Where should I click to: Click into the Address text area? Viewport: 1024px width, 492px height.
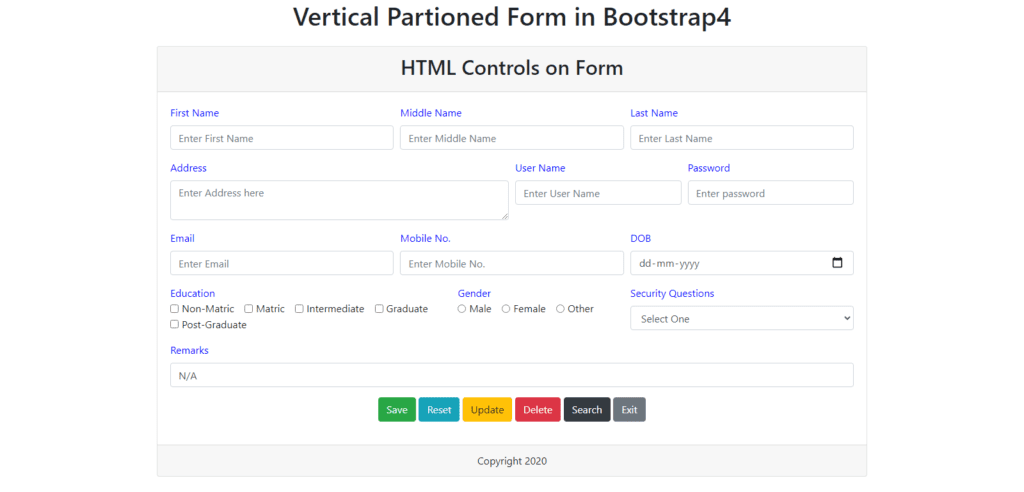click(340, 200)
